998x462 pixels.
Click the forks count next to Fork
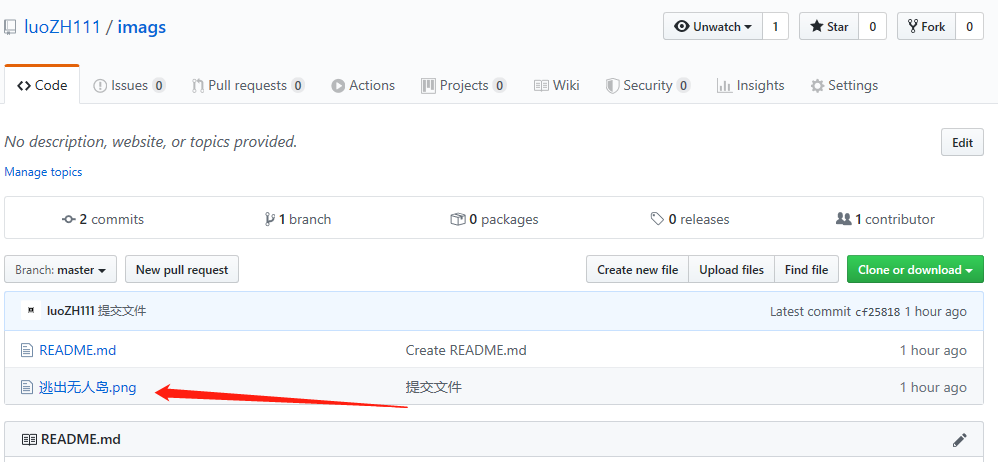pos(969,27)
